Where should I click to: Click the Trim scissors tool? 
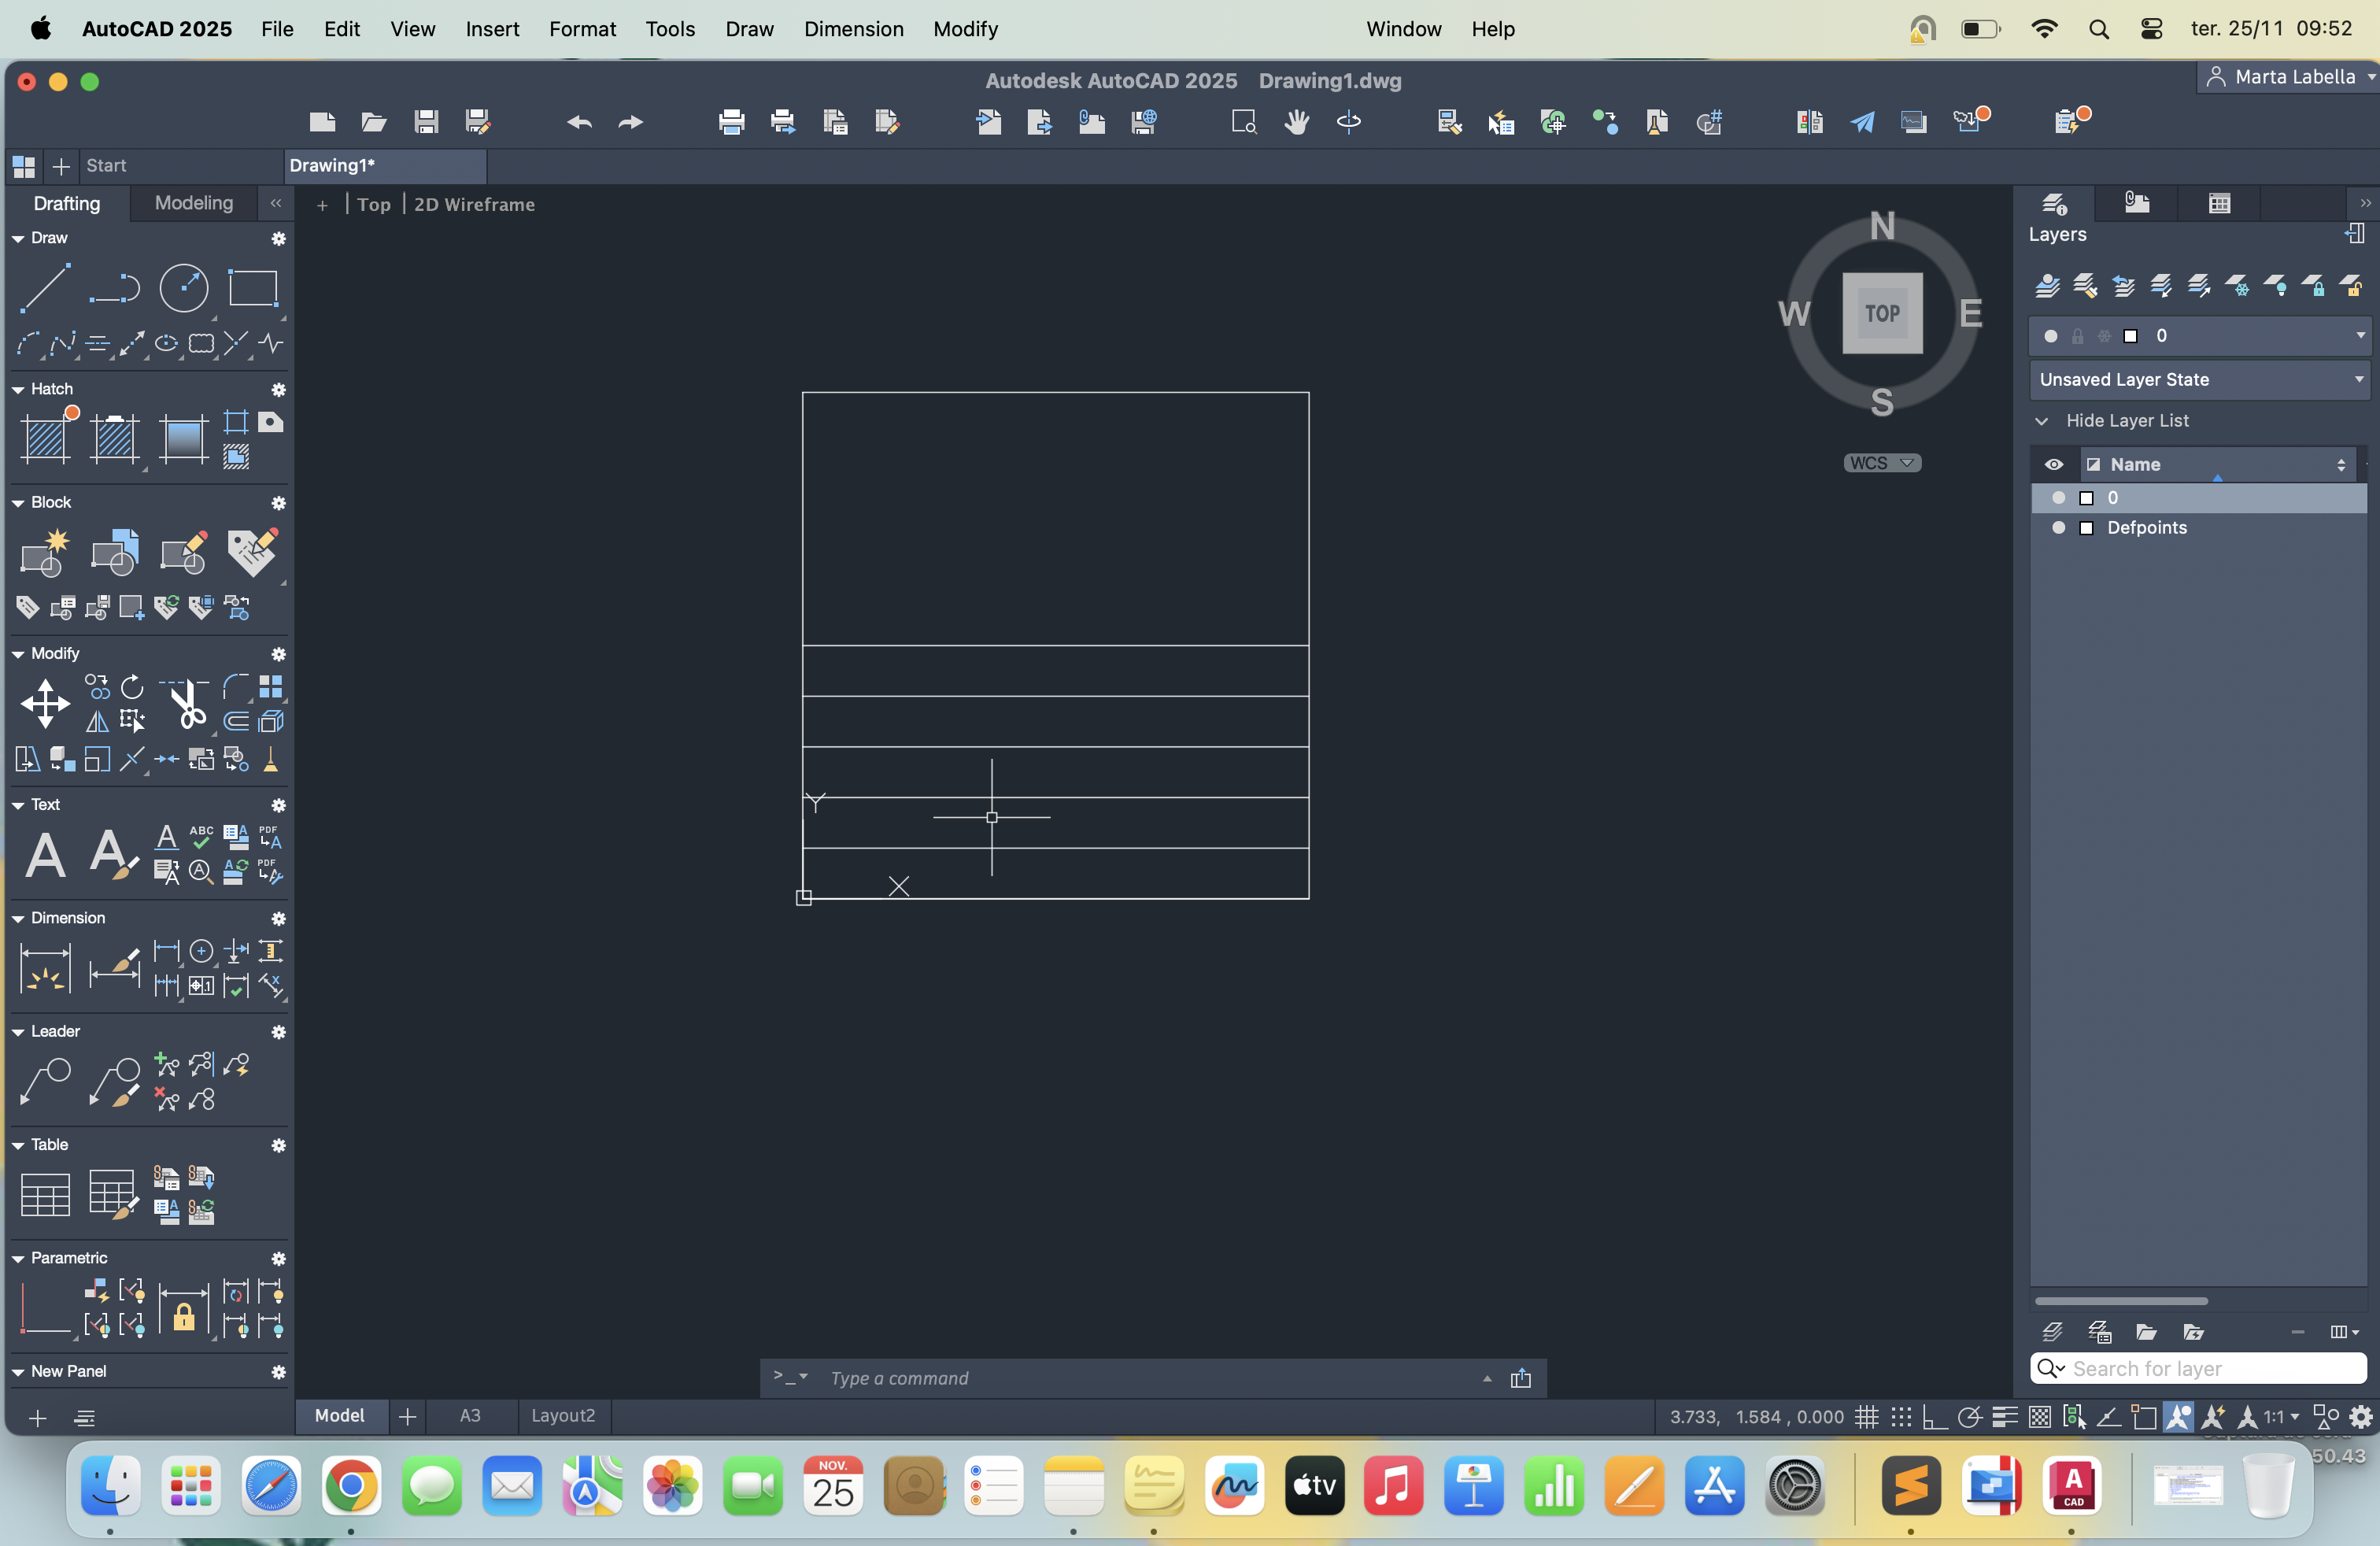click(x=186, y=704)
